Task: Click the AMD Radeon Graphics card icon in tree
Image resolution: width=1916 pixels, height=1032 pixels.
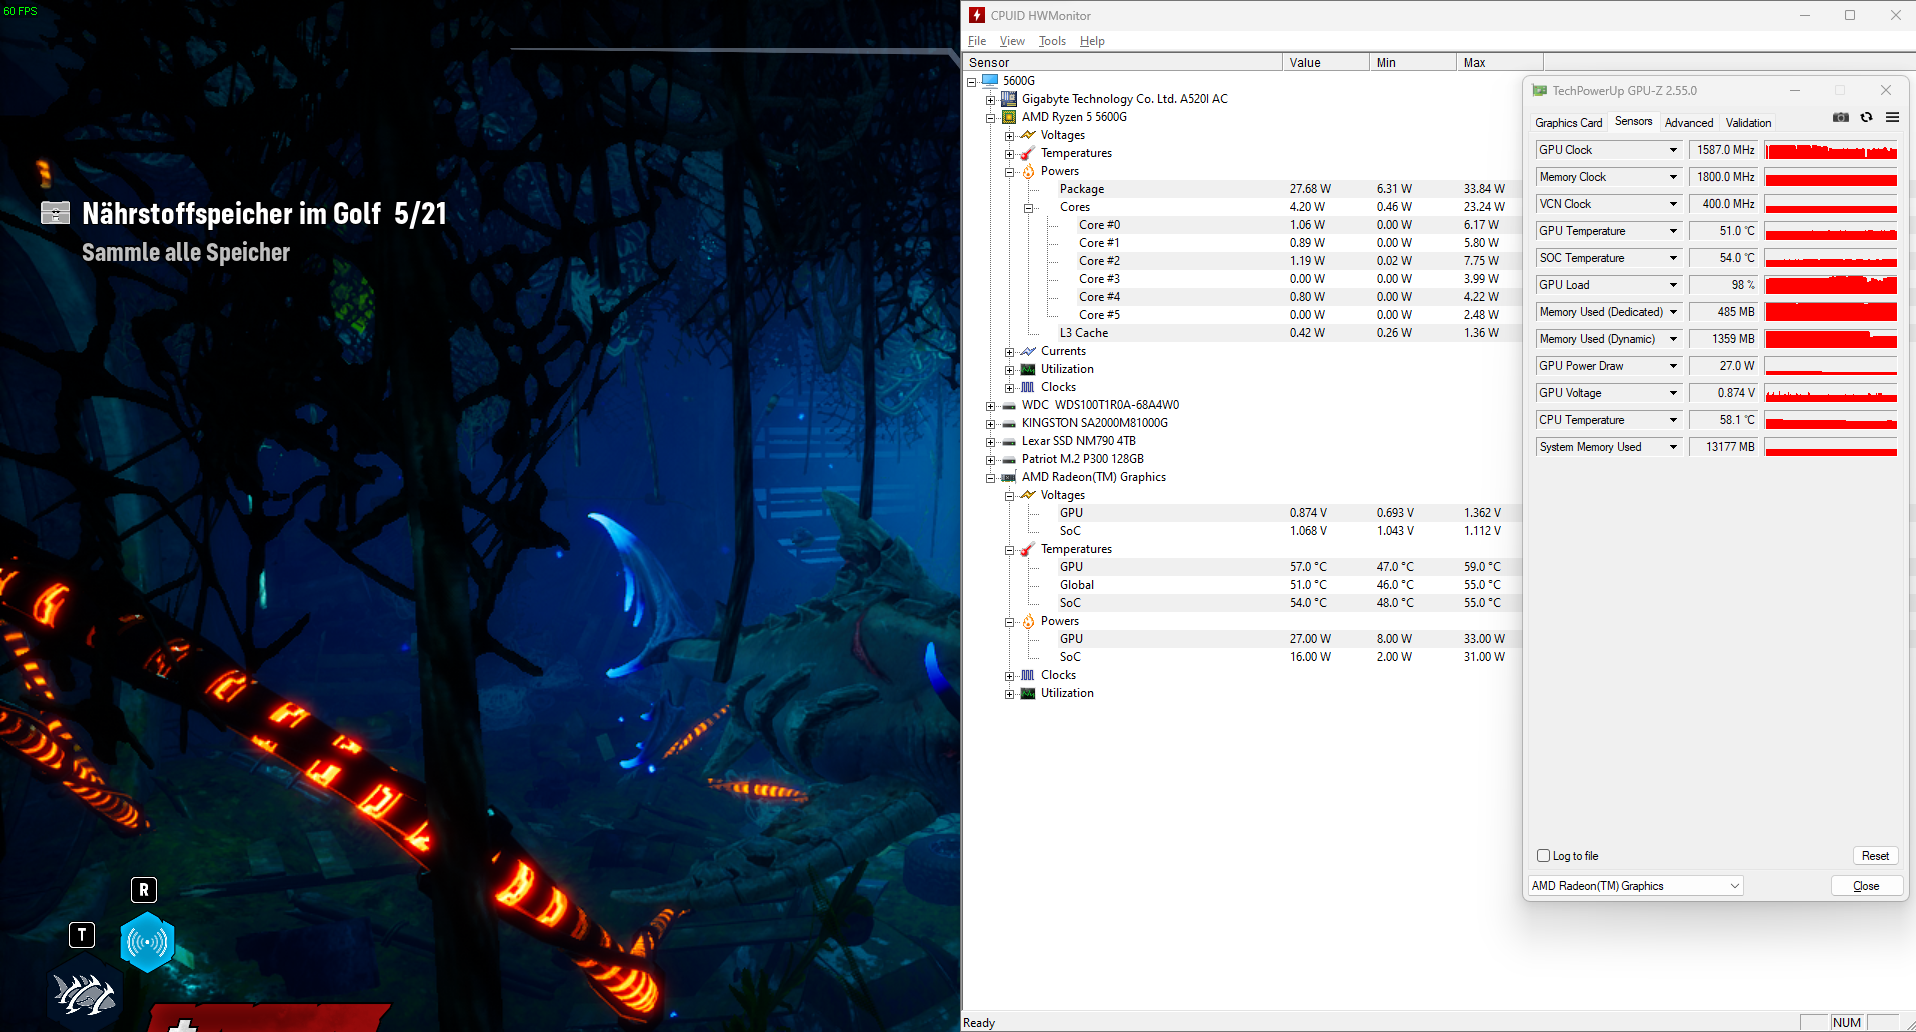Action: tap(1009, 477)
